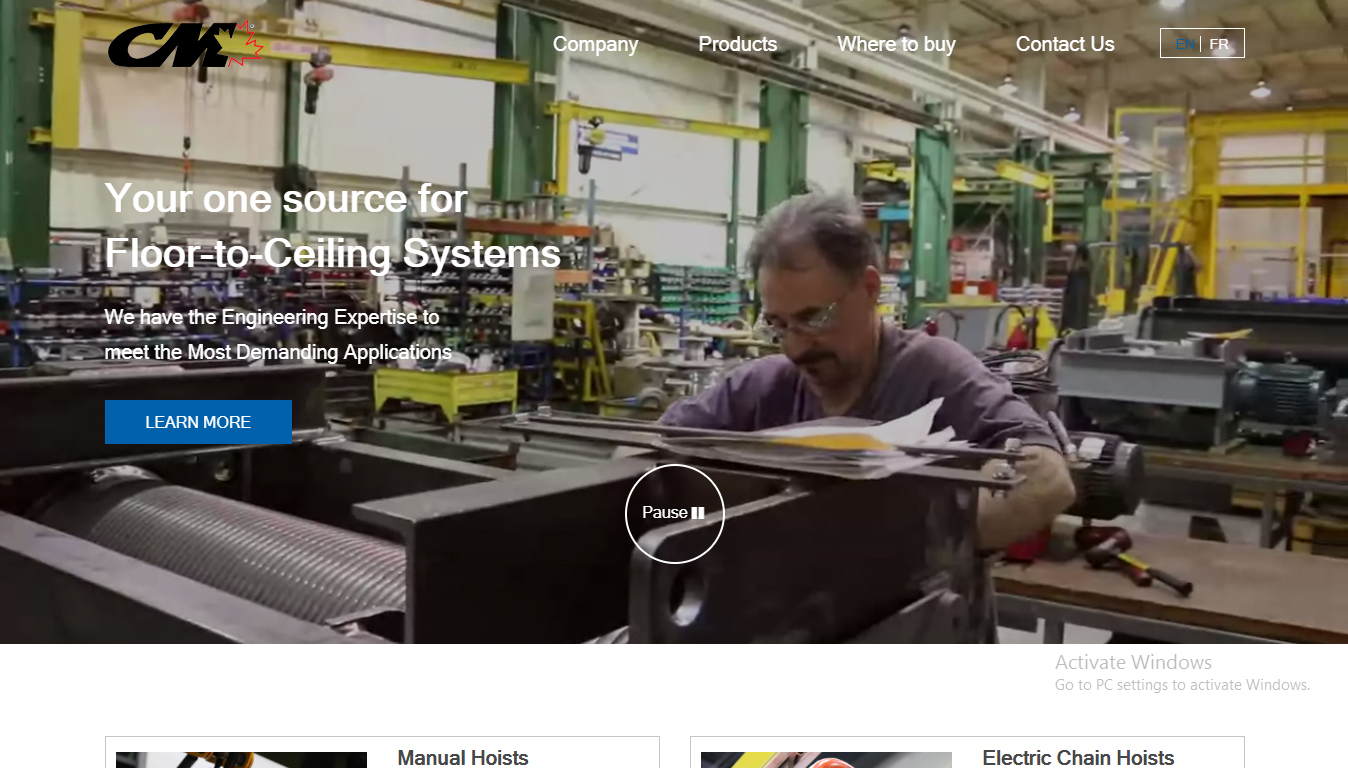This screenshot has height=768, width=1348.
Task: Click the 'Your one source for' headline
Action: point(286,198)
